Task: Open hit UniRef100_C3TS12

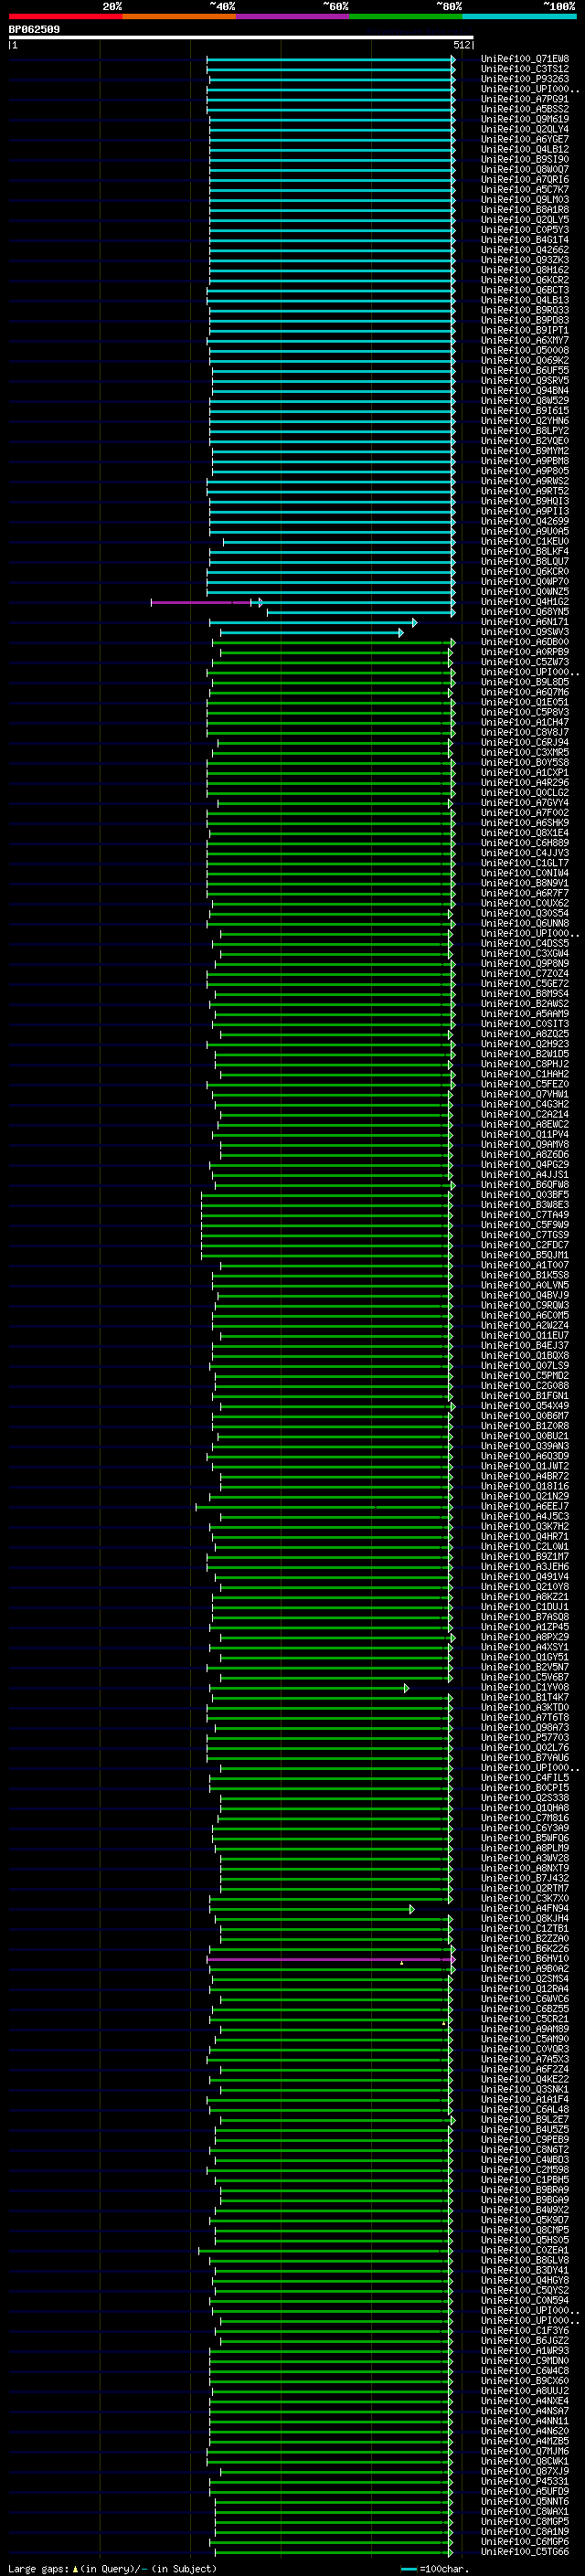Action: tap(525, 69)
